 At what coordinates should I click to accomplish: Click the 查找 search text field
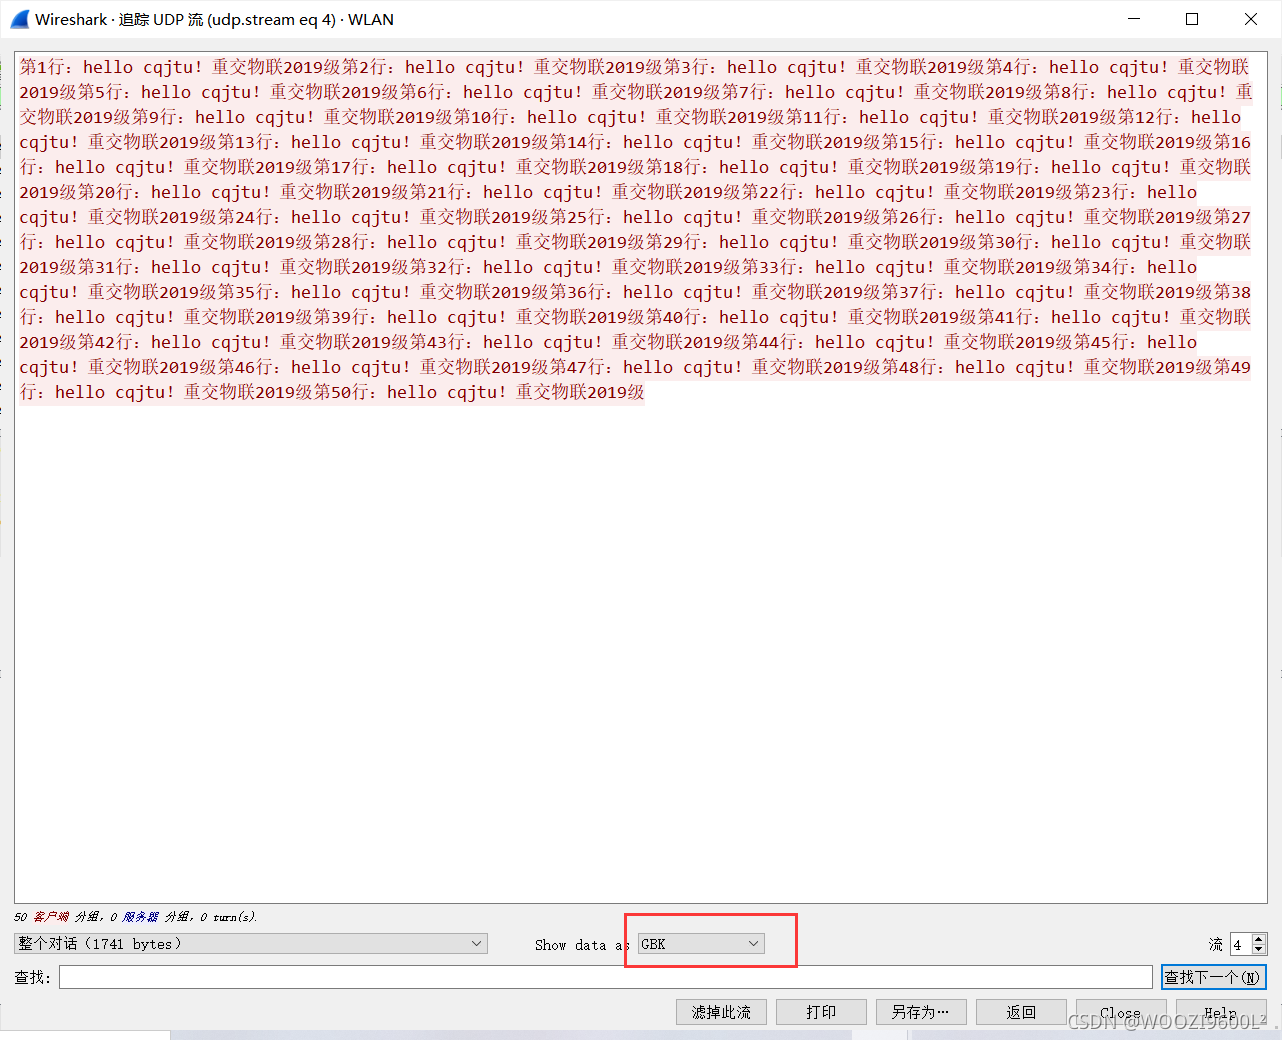(606, 977)
